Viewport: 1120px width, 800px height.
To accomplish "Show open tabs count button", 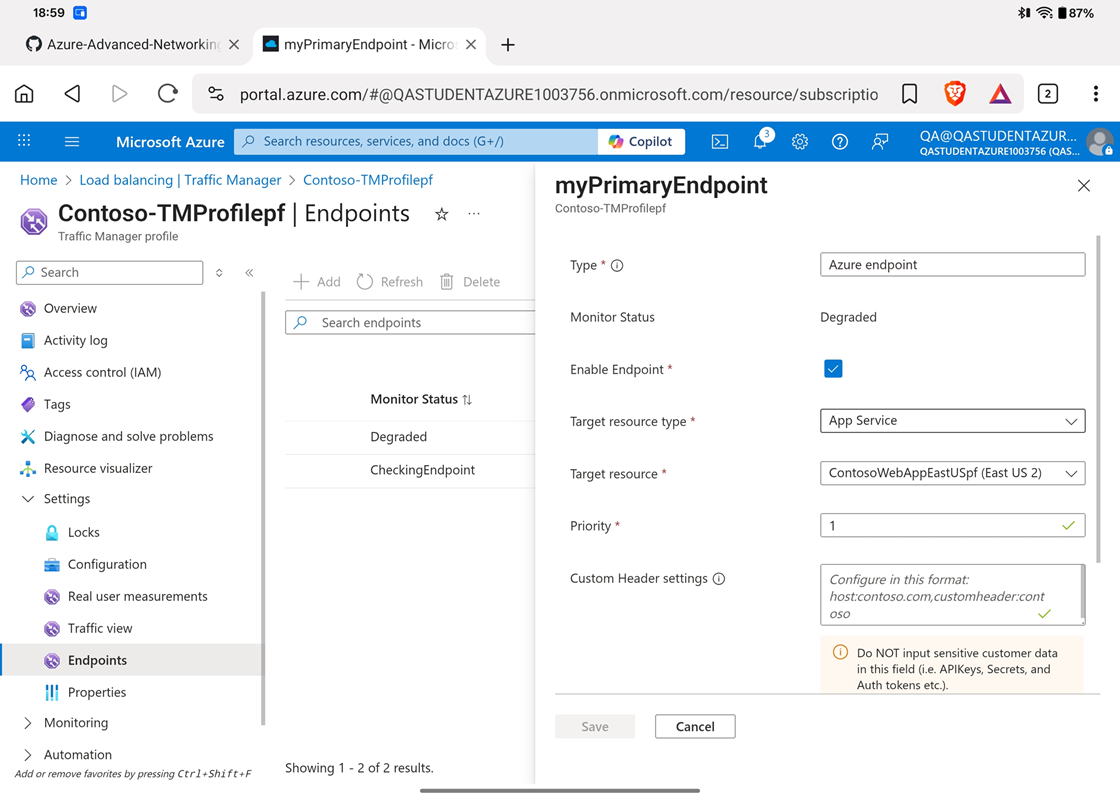I will (1047, 94).
